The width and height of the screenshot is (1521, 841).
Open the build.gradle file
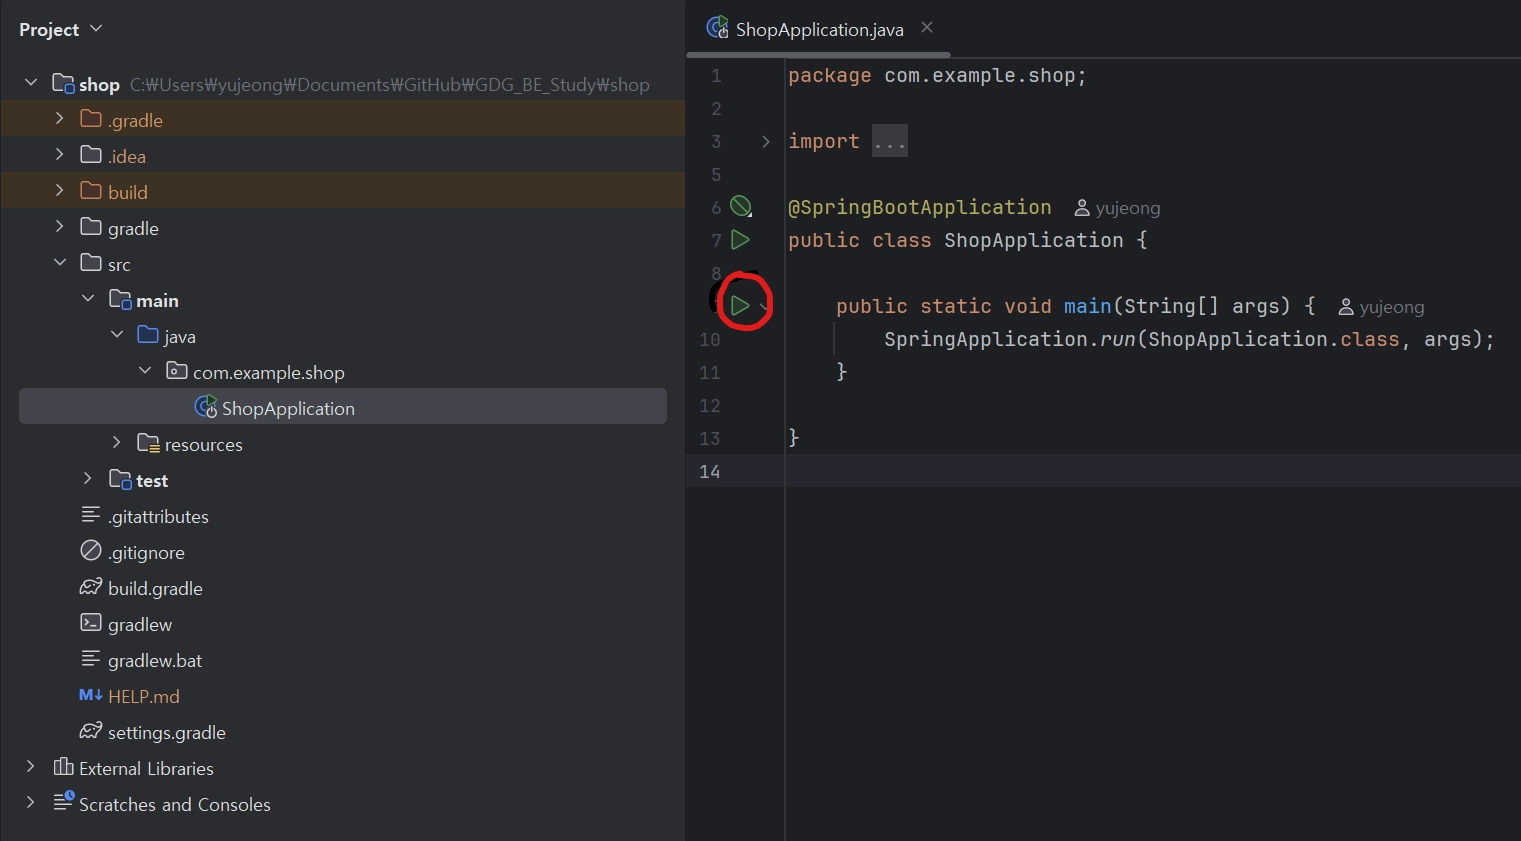(x=155, y=589)
